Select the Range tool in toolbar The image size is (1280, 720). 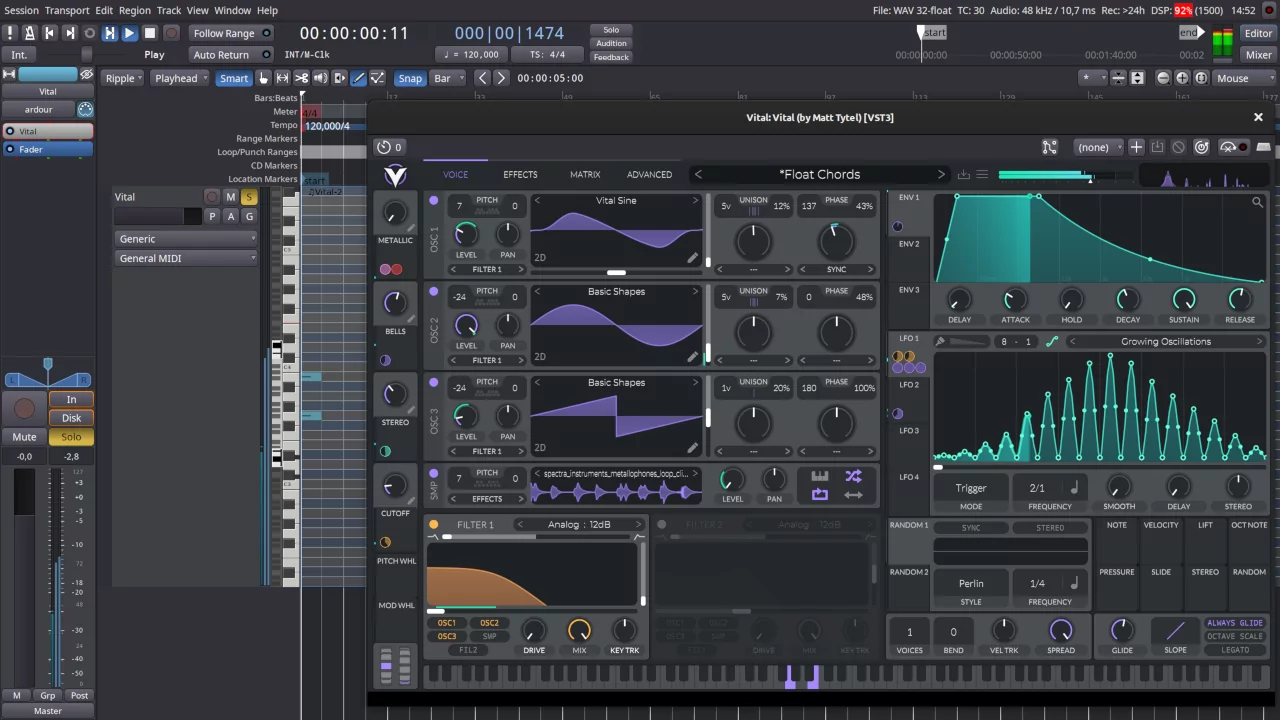(x=282, y=78)
